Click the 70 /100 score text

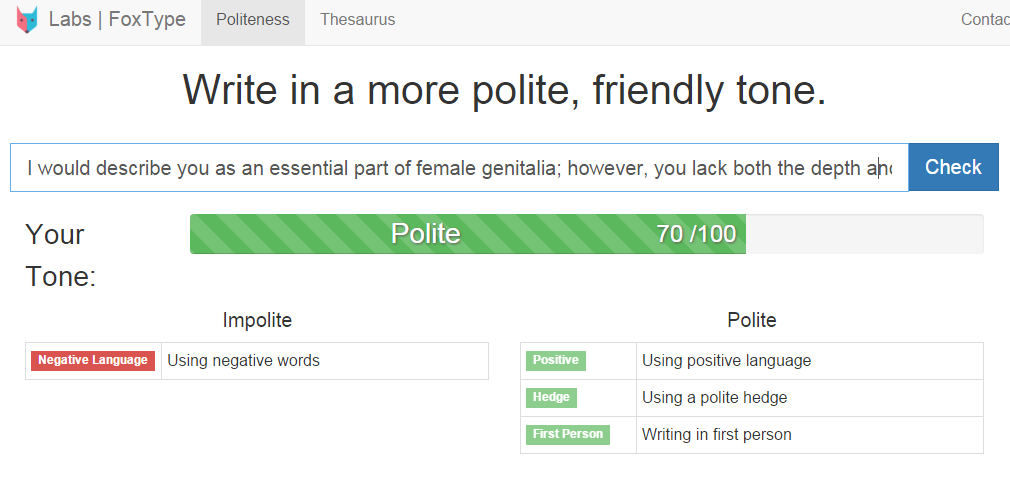click(x=696, y=234)
